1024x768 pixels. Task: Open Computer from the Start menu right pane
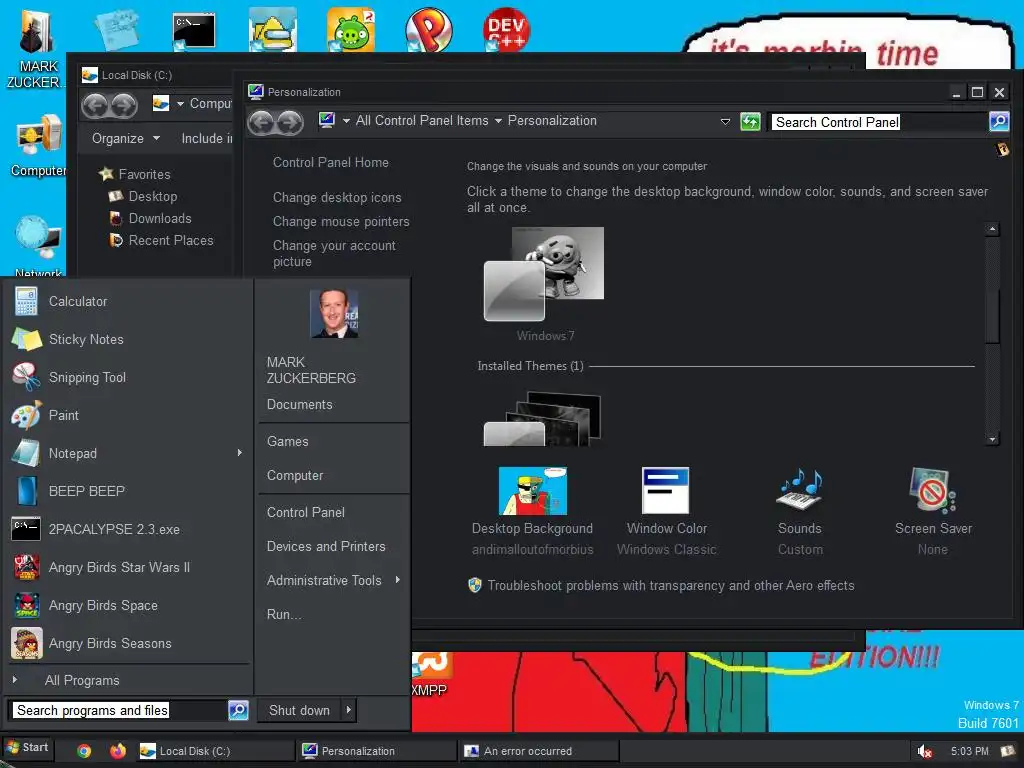(295, 475)
